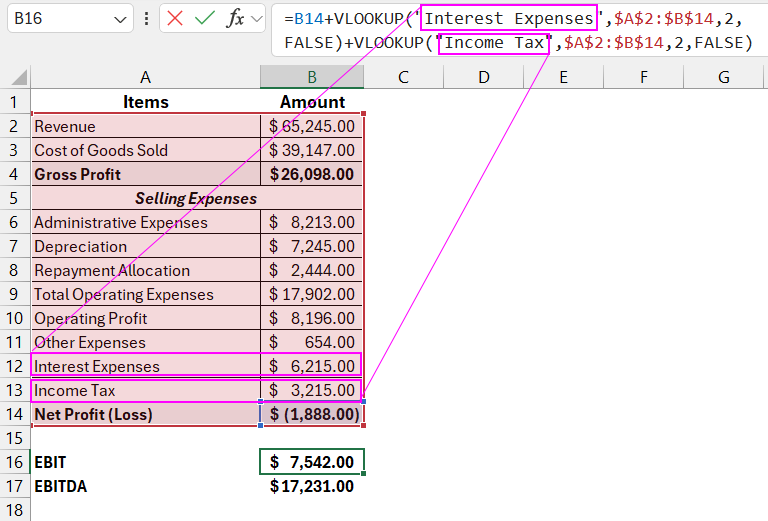Screen dimensions: 768x521
Task: Select the 'Operating Profit' cell
Action: [145, 318]
